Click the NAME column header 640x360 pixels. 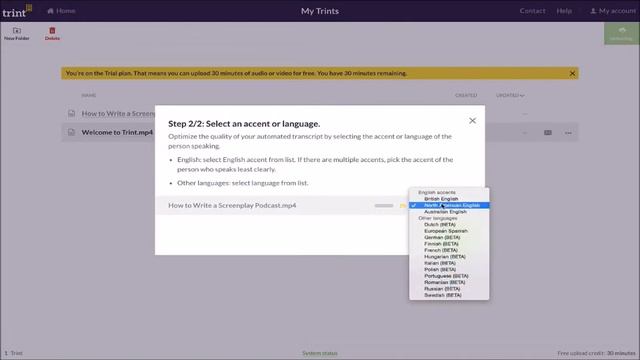89,95
